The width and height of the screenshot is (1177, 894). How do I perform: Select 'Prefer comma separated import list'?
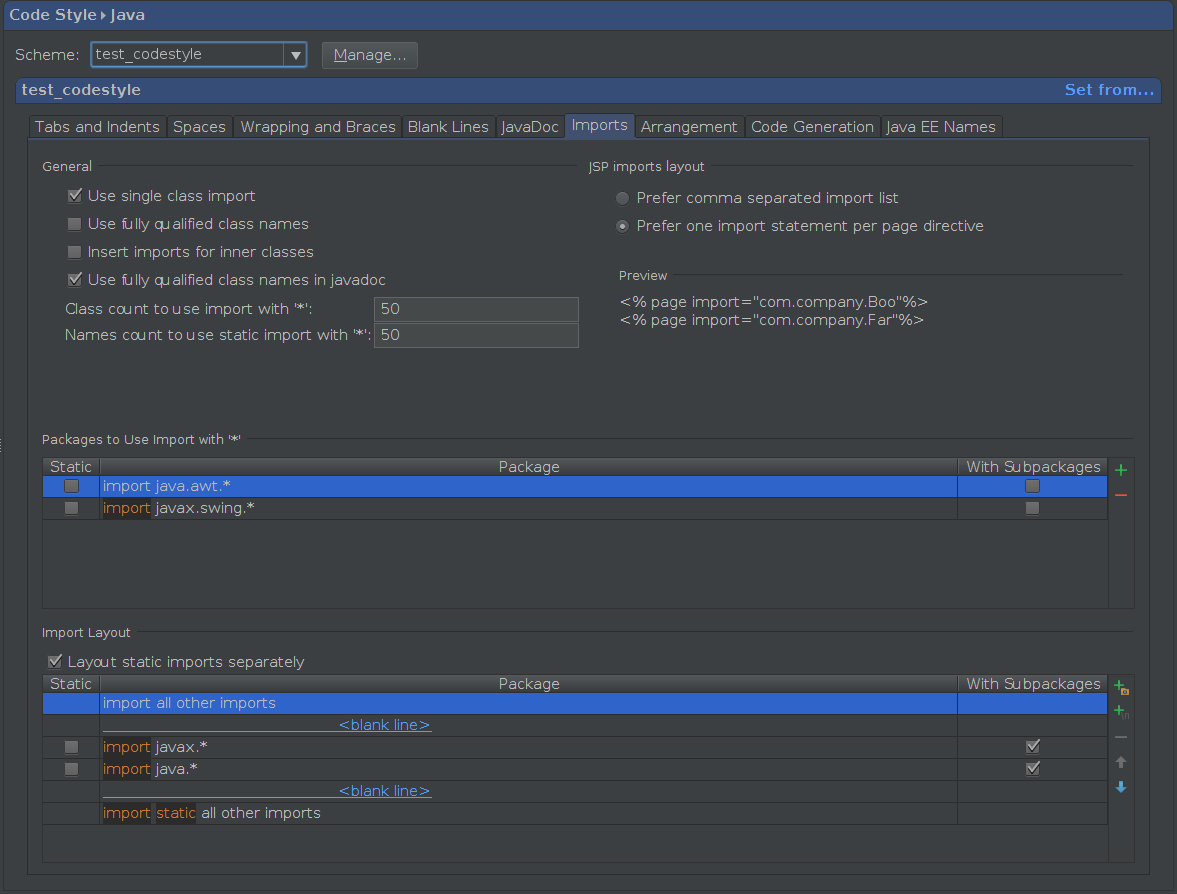coord(621,198)
